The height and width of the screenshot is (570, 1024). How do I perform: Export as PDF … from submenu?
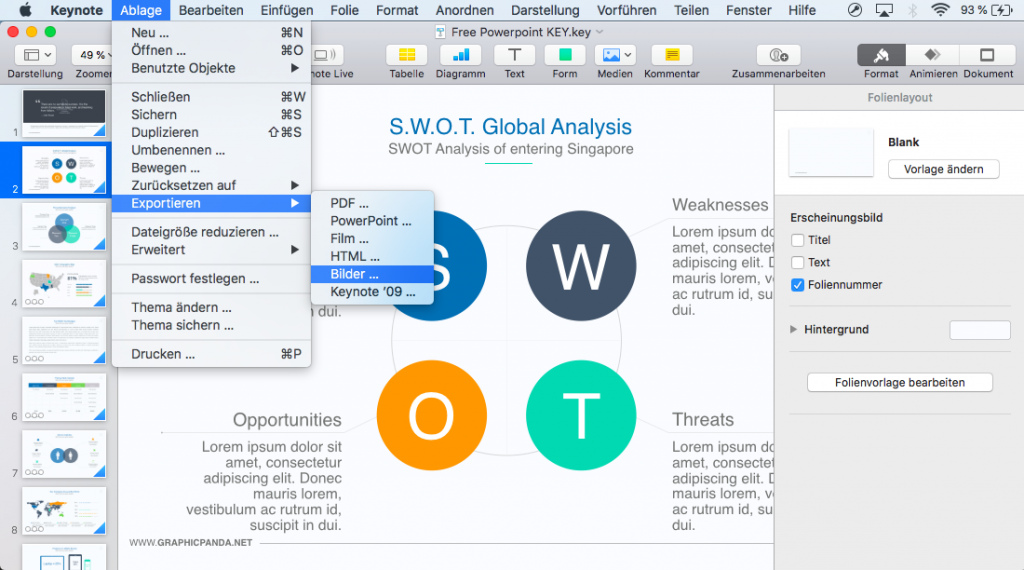pyautogui.click(x=372, y=203)
